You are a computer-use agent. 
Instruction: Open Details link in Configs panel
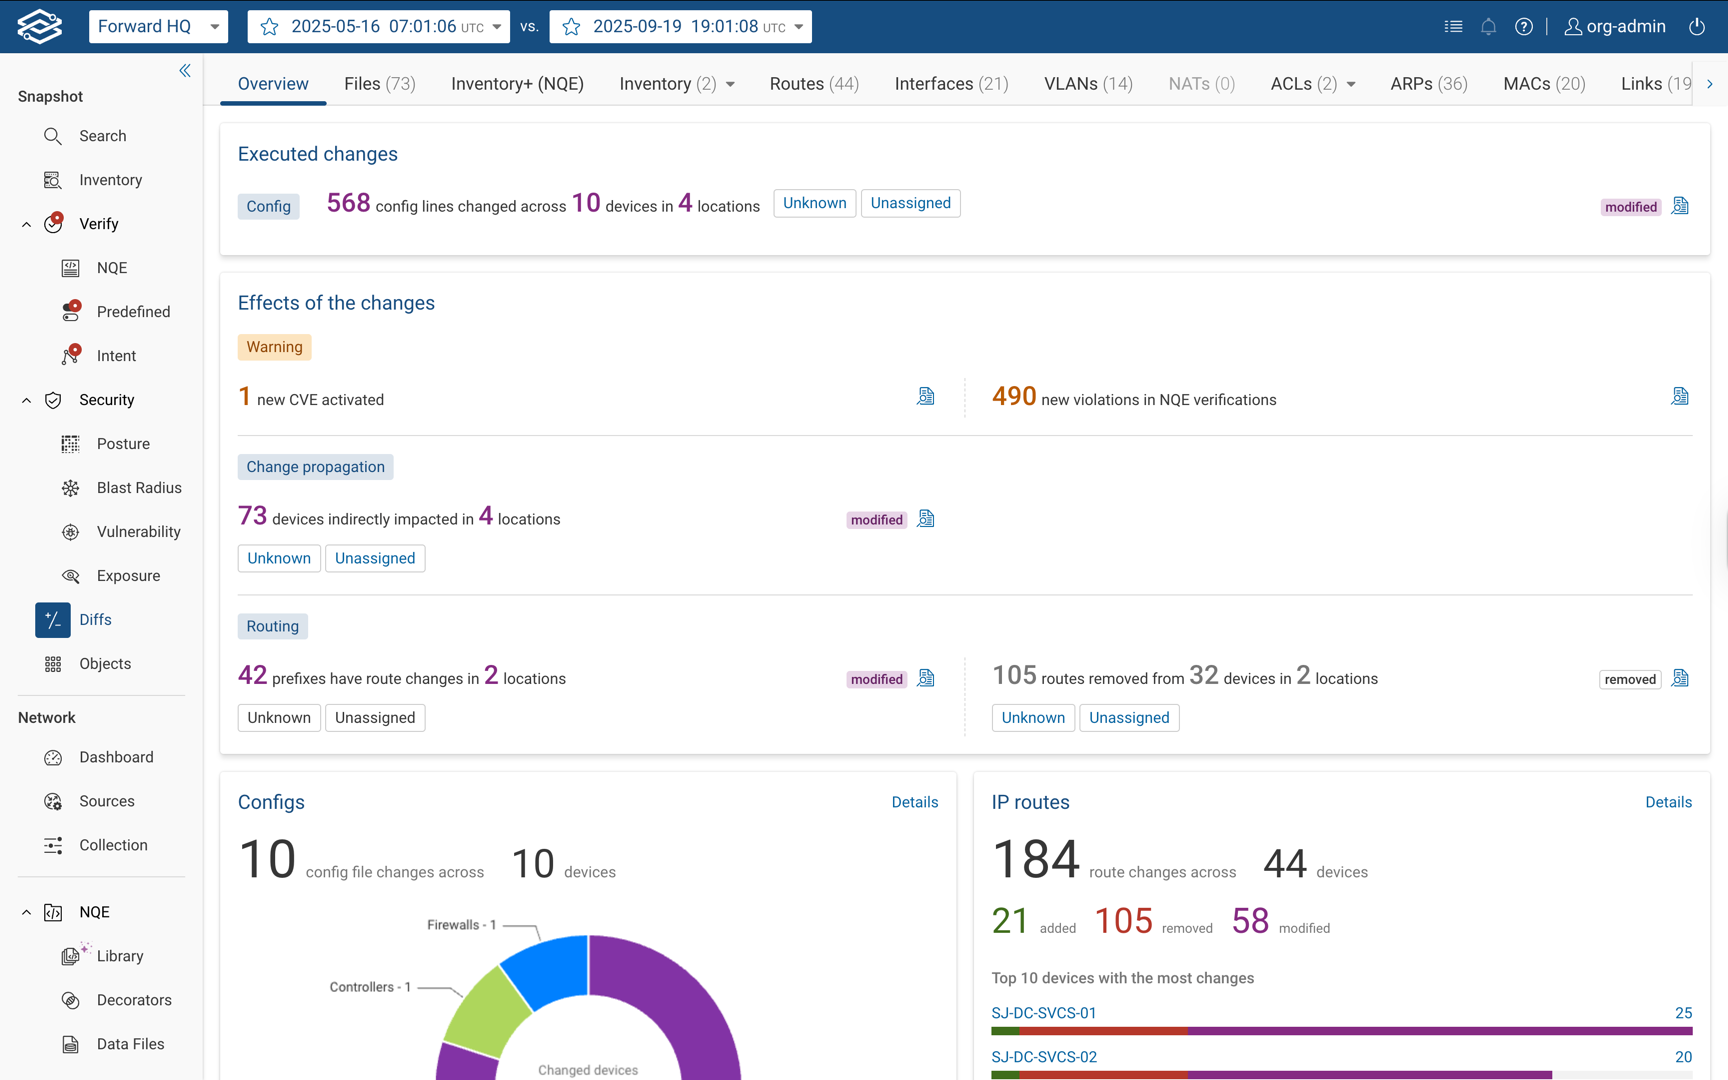tap(914, 802)
